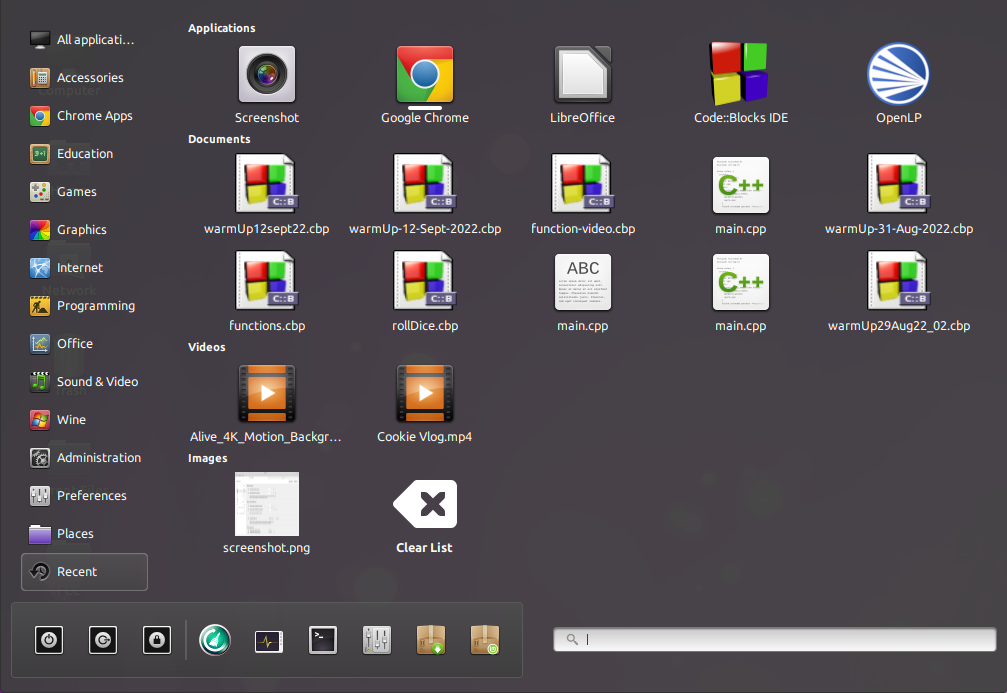Open main.cpp beside warmUp-31-Aug-2022.cbp
This screenshot has height=693, width=1007.
(x=740, y=195)
